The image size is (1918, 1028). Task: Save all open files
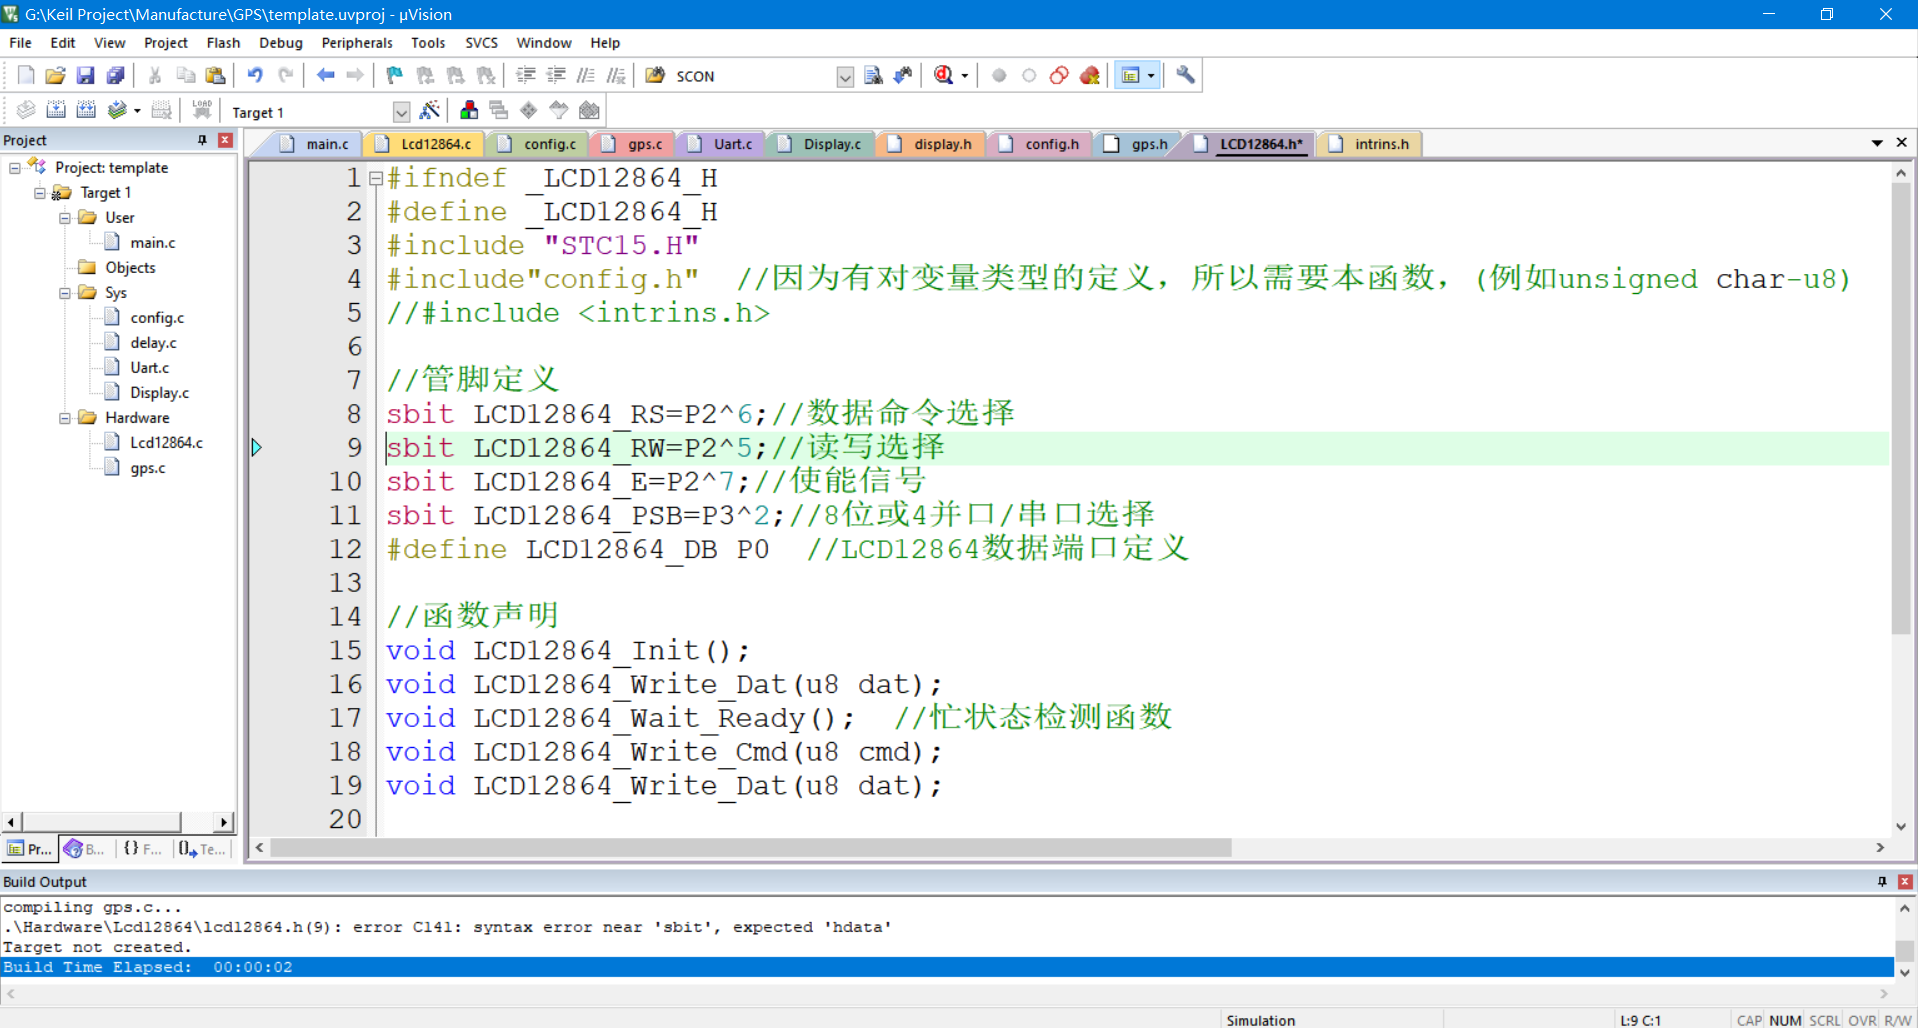pos(116,75)
